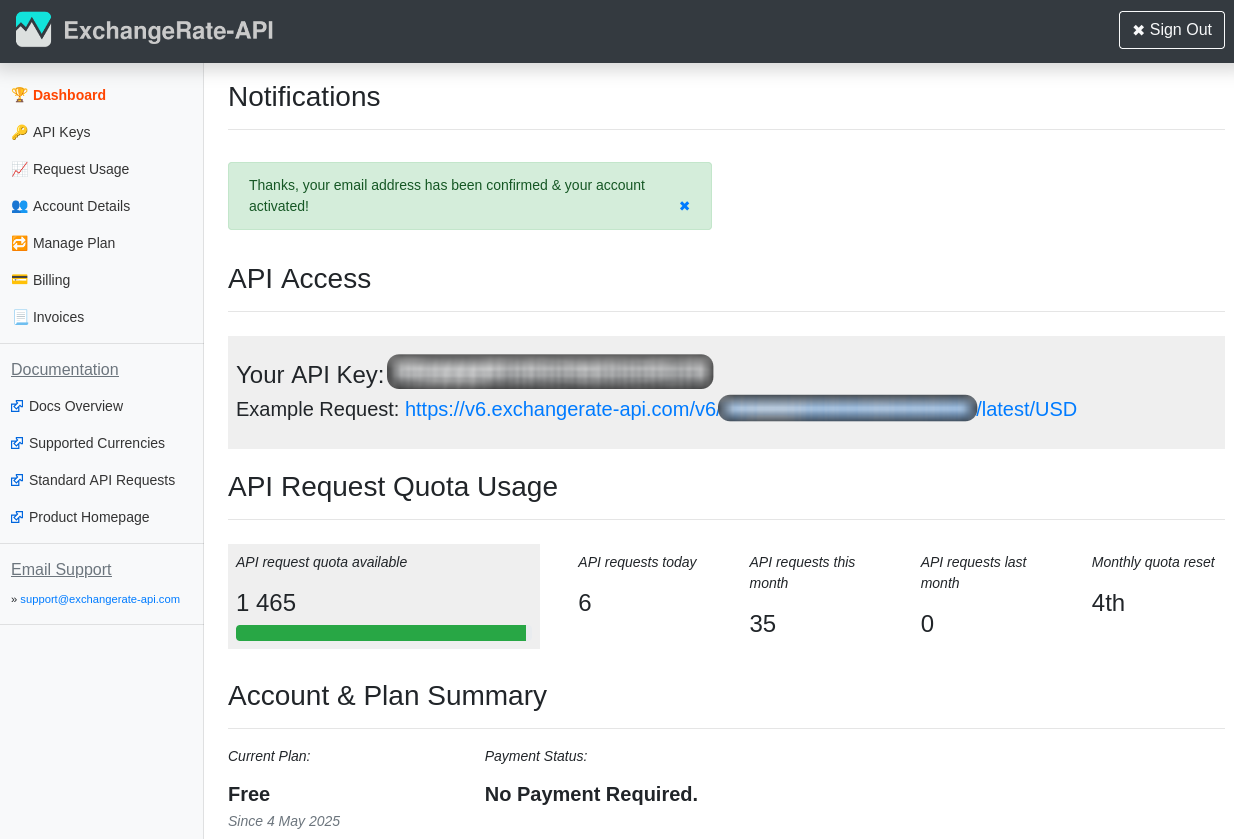Click external-link icon beside Docs Overview
Image resolution: width=1234 pixels, height=839 pixels.
pos(17,406)
